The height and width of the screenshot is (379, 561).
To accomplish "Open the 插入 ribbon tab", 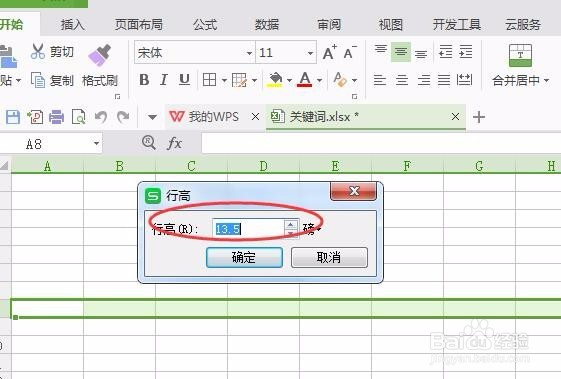I will click(x=73, y=25).
